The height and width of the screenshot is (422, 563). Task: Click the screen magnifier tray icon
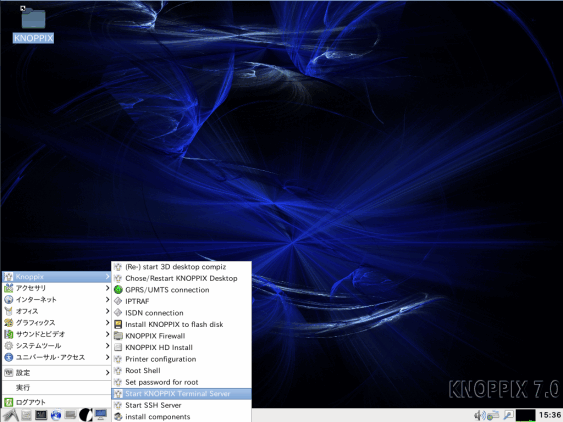coord(508,415)
